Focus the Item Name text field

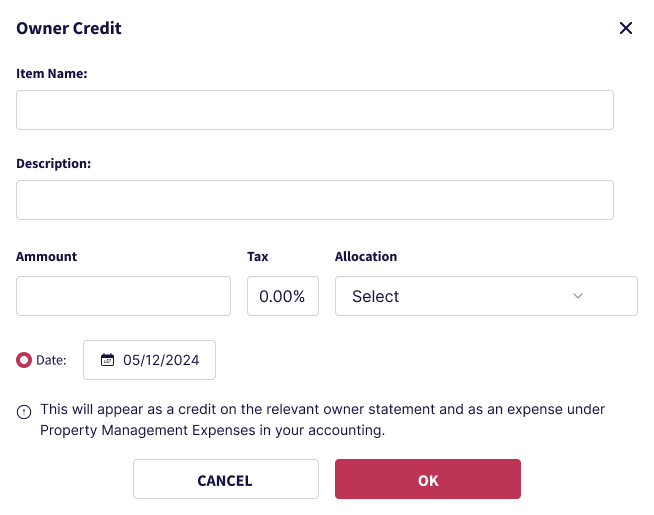coord(314,110)
